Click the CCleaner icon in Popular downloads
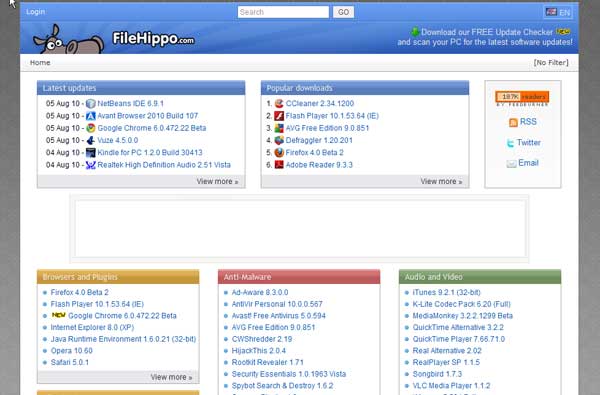Screen dimensions: 600x395 (x=279, y=103)
